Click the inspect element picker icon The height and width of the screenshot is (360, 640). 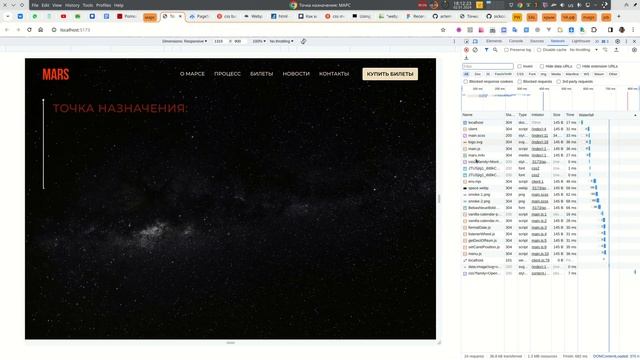[x=466, y=41]
